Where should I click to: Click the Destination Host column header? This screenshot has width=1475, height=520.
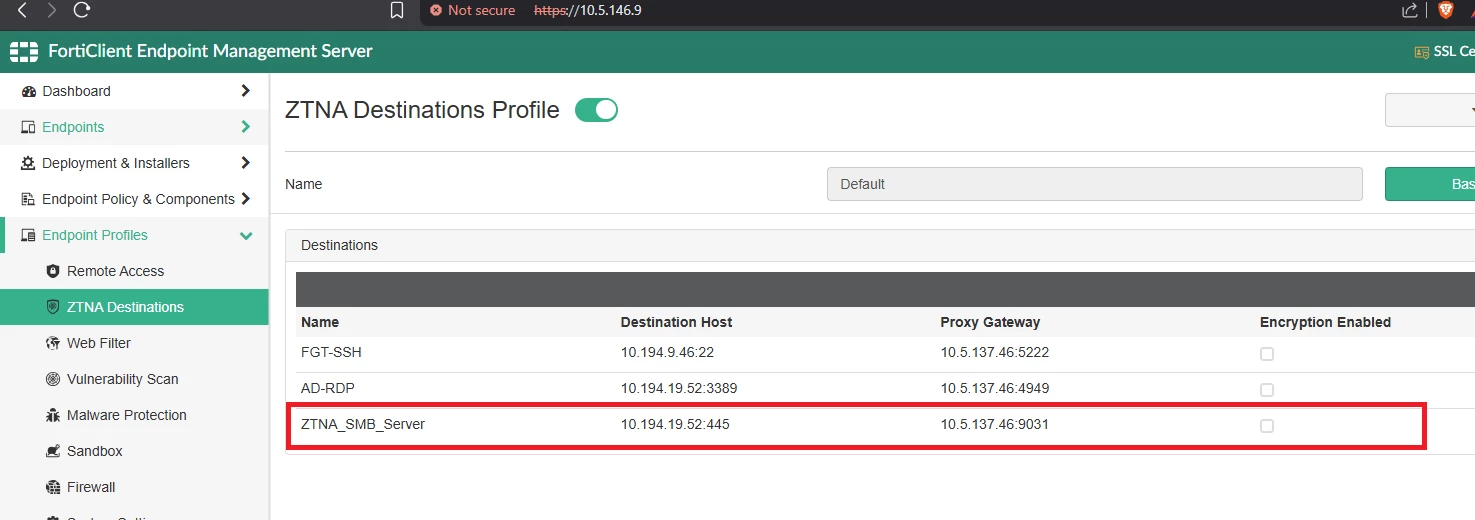pos(676,322)
